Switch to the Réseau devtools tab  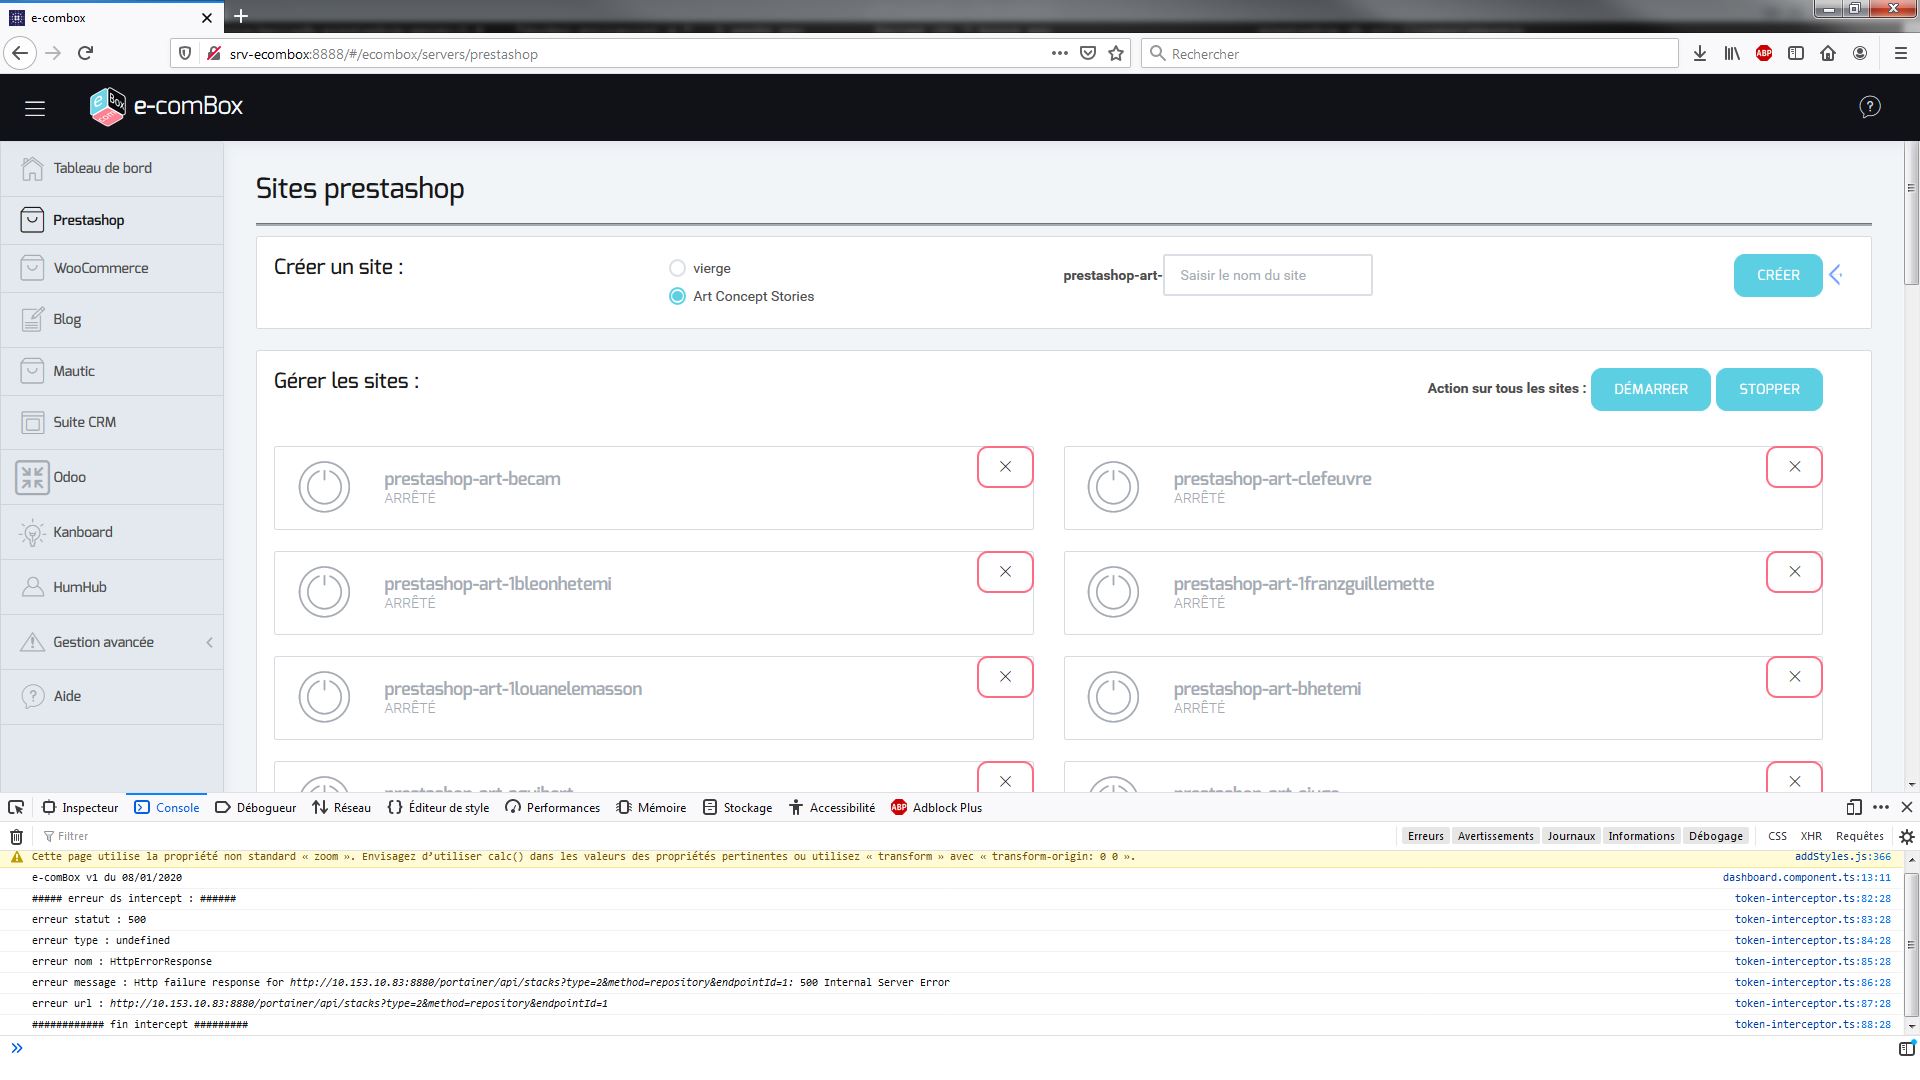(341, 807)
